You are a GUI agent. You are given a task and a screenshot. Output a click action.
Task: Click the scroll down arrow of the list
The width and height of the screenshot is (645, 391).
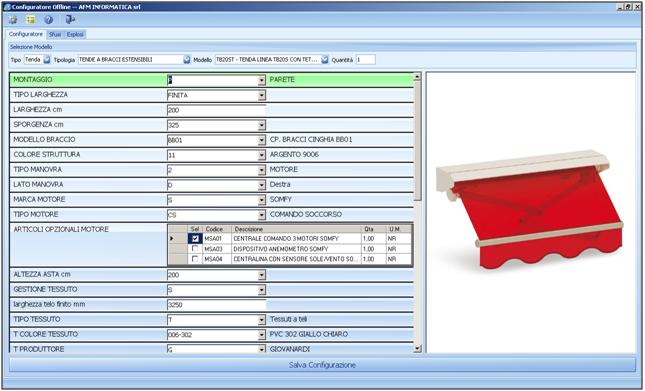tap(418, 349)
